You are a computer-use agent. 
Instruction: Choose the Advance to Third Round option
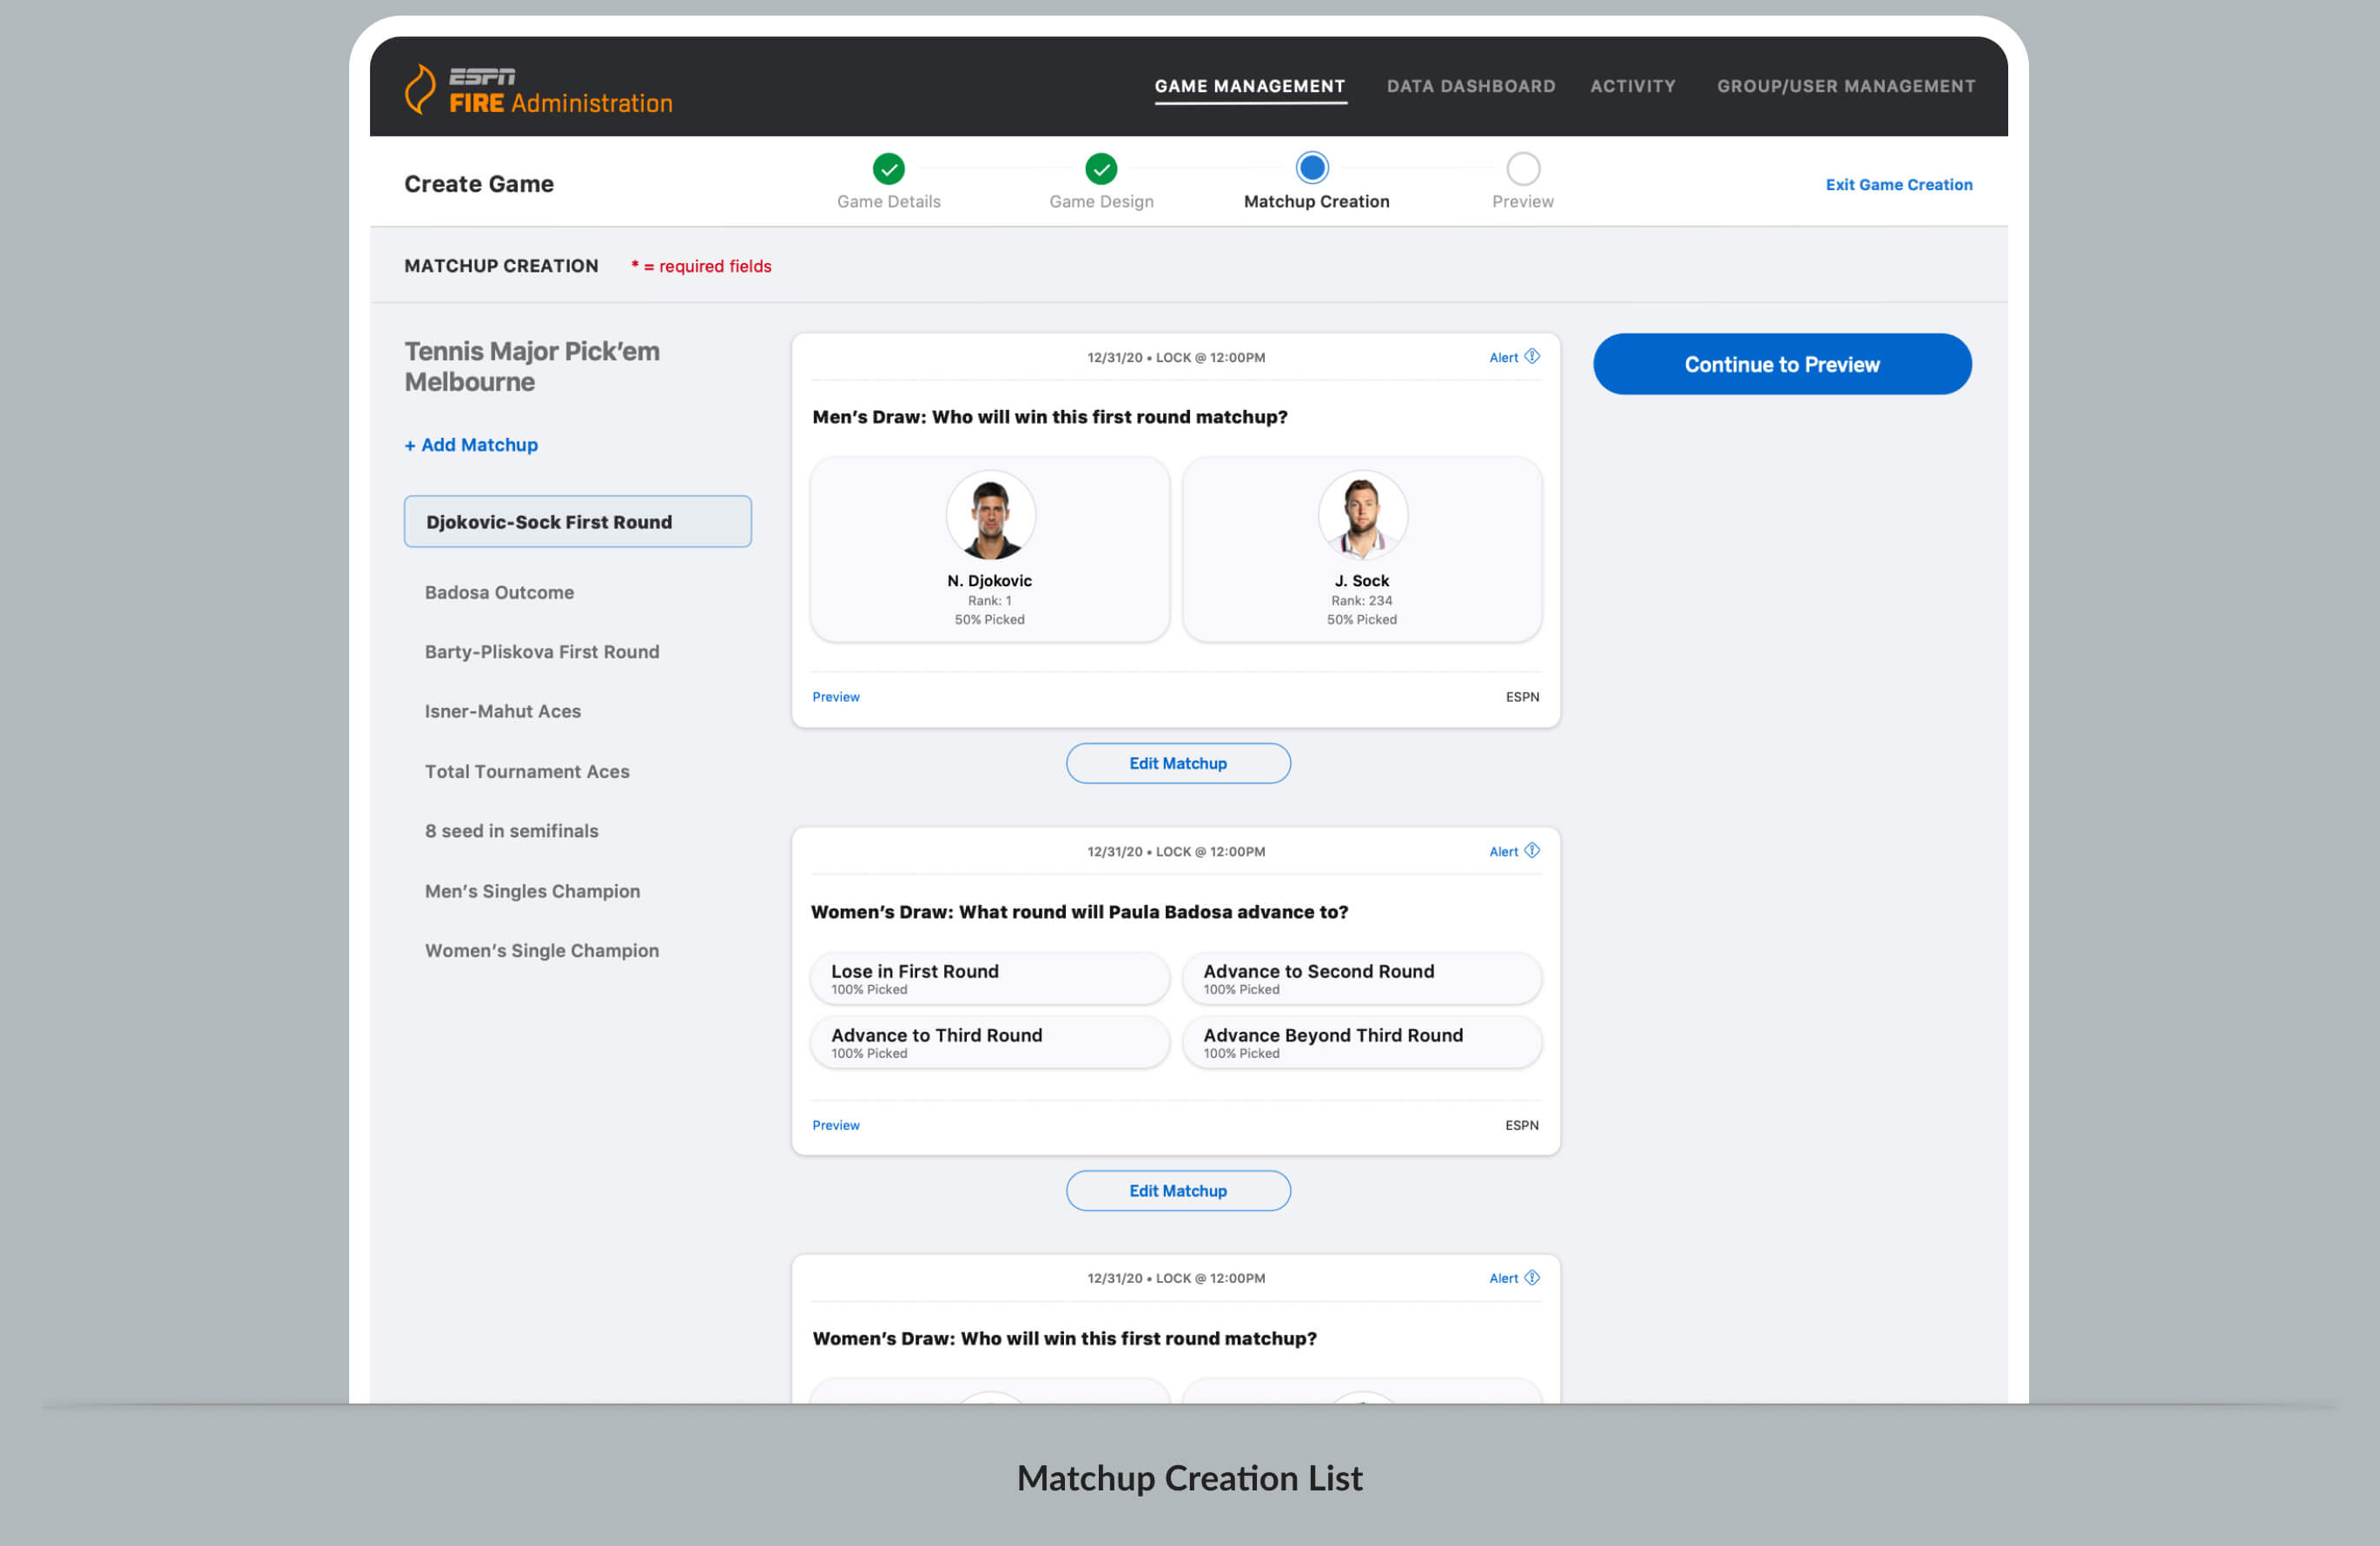coord(989,1042)
